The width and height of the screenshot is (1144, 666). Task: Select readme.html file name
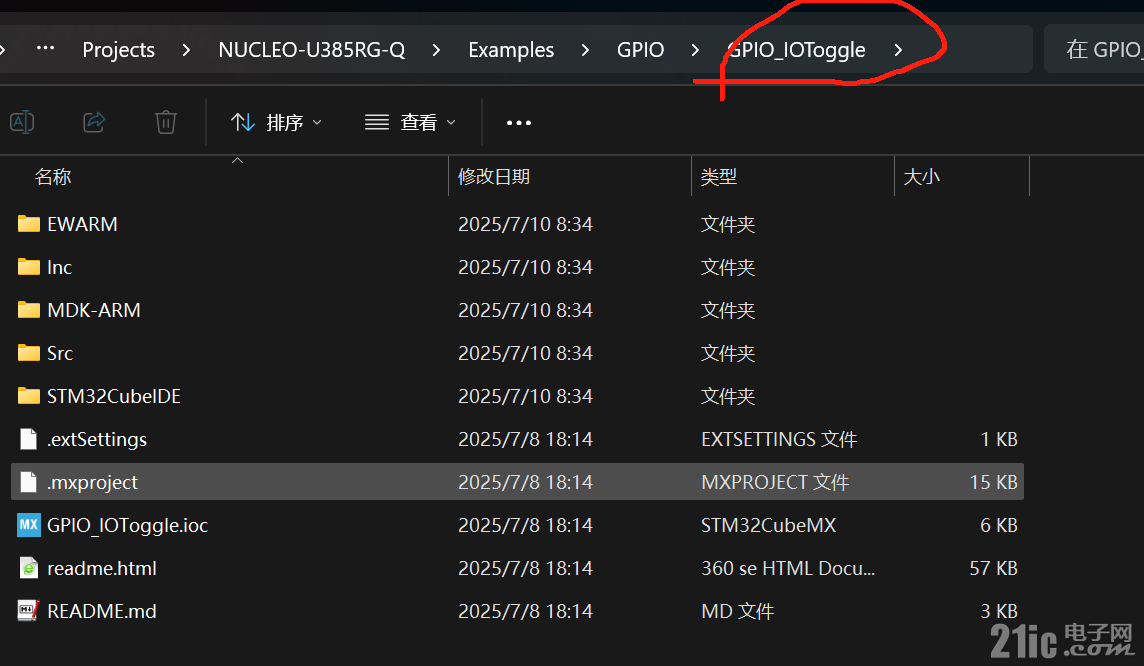102,568
